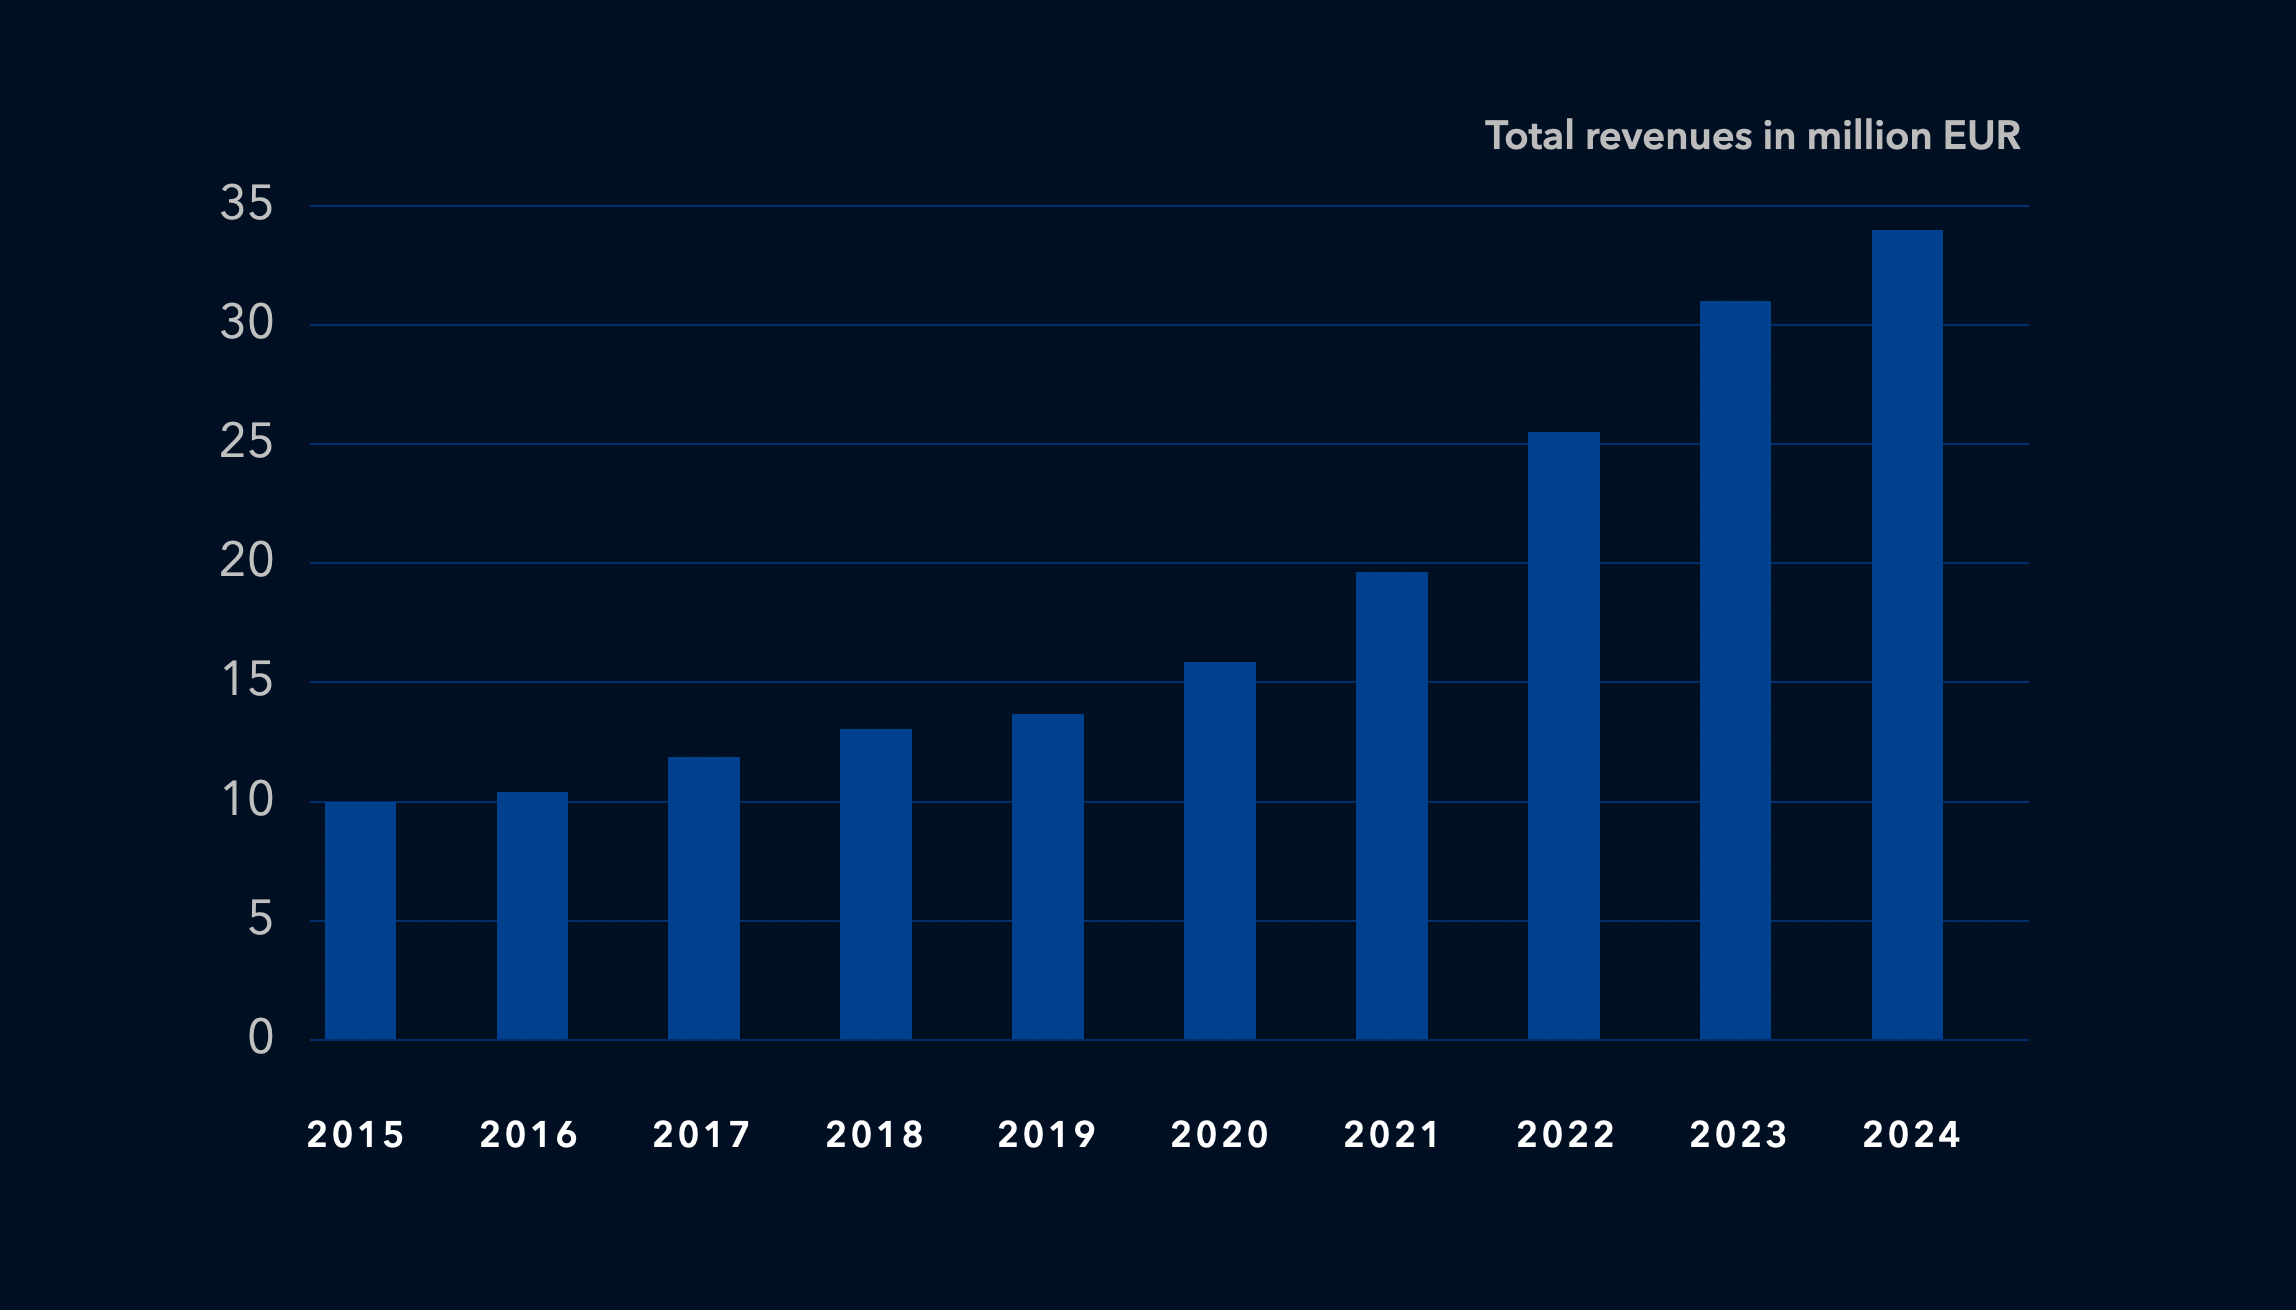Screen dimensions: 2296x1310
Task: Click the 2022 x-axis label
Action: coord(1566,1134)
